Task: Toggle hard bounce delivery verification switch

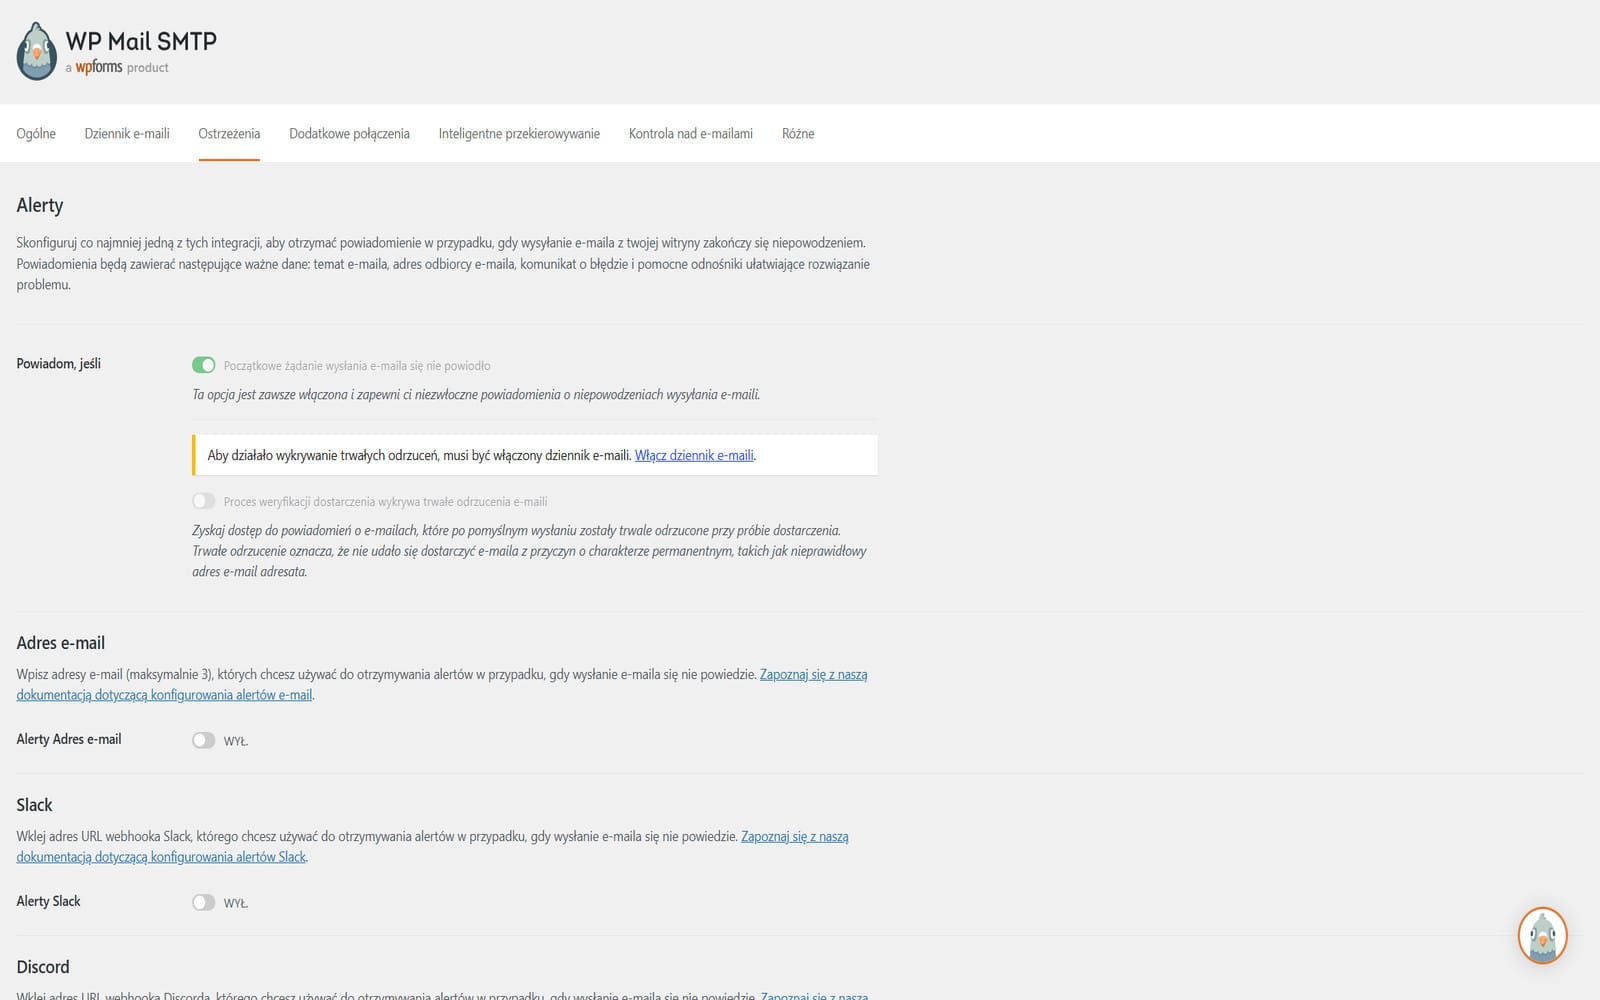Action: [204, 501]
